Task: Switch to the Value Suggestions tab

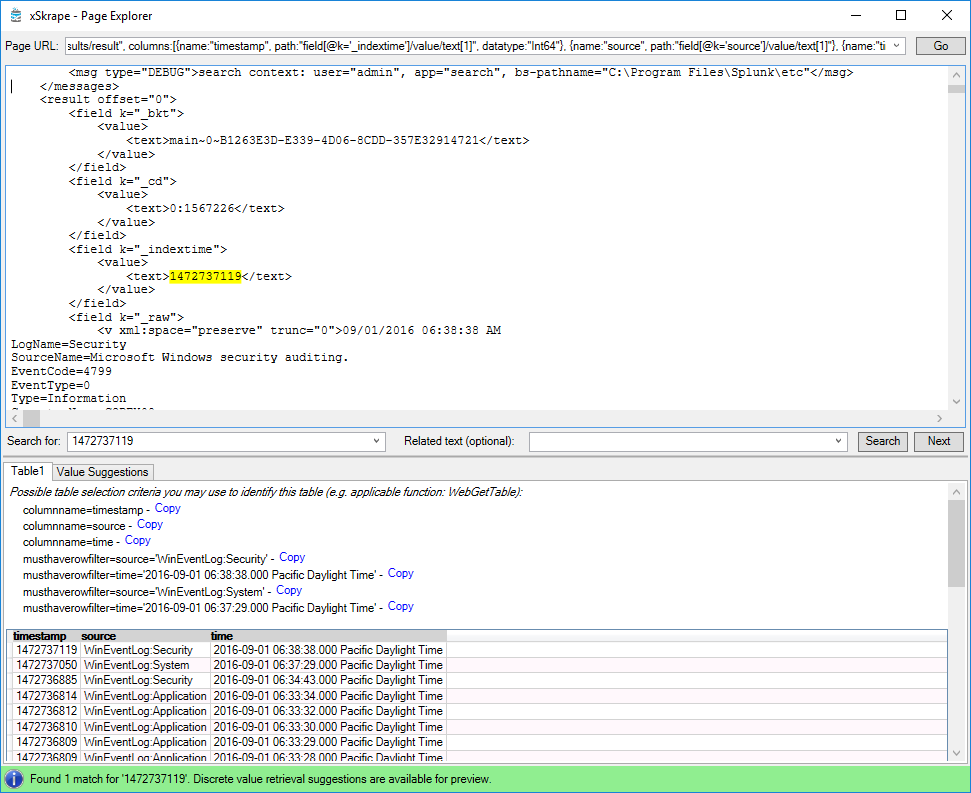Action: (102, 472)
